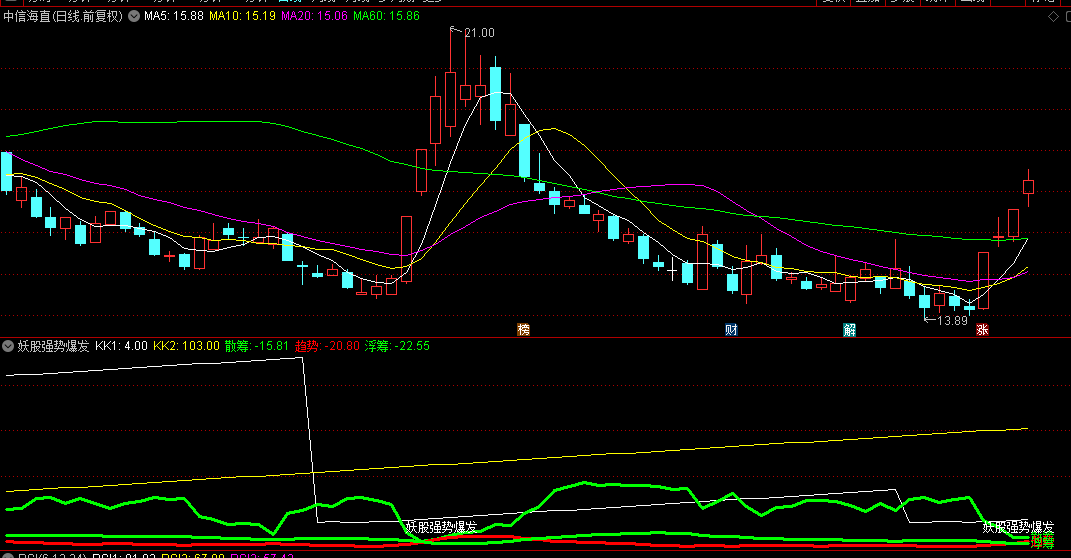The width and height of the screenshot is (1071, 558).
Task: Click the red 涨 marker icon
Action: (983, 330)
